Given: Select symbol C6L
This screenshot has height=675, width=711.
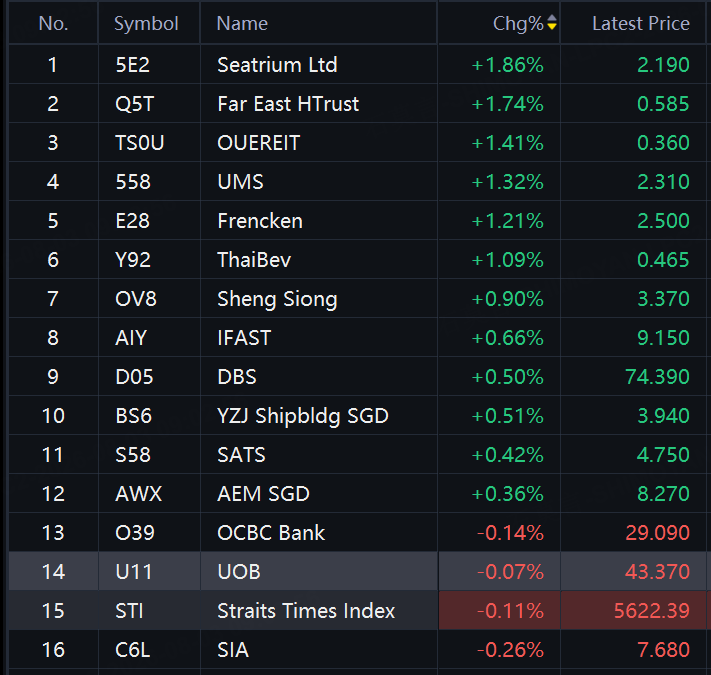Looking at the screenshot, I should [x=132, y=650].
